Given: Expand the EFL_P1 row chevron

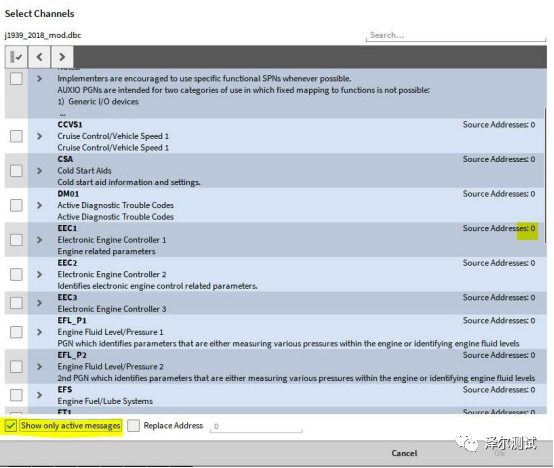Looking at the screenshot, I should 39,332.
